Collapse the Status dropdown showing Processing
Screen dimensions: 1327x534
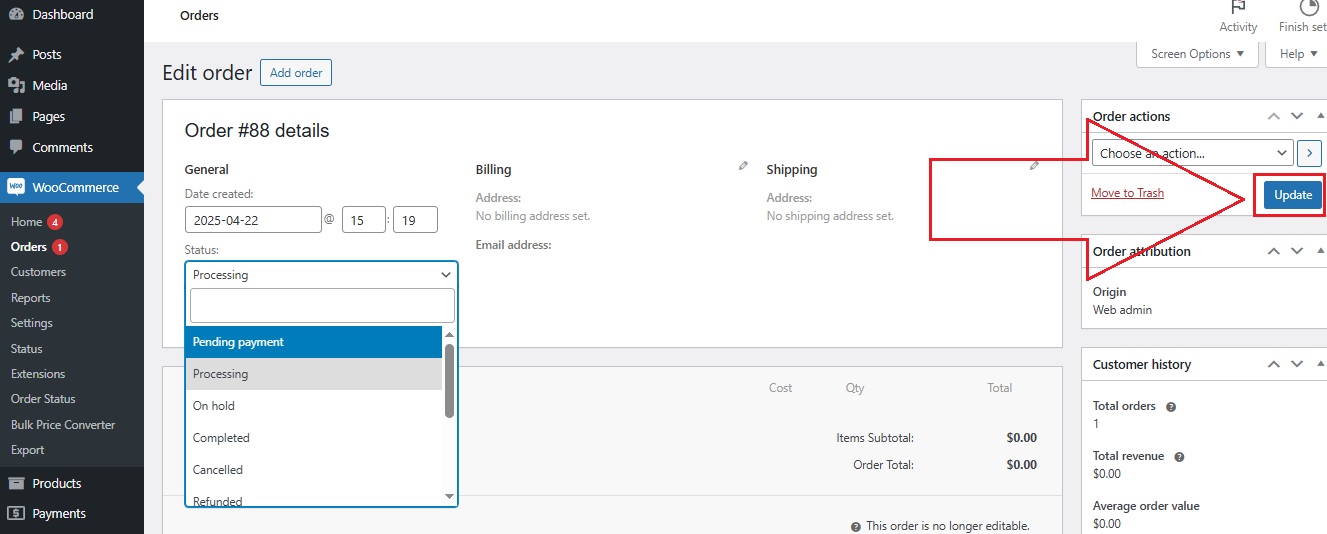tap(322, 275)
